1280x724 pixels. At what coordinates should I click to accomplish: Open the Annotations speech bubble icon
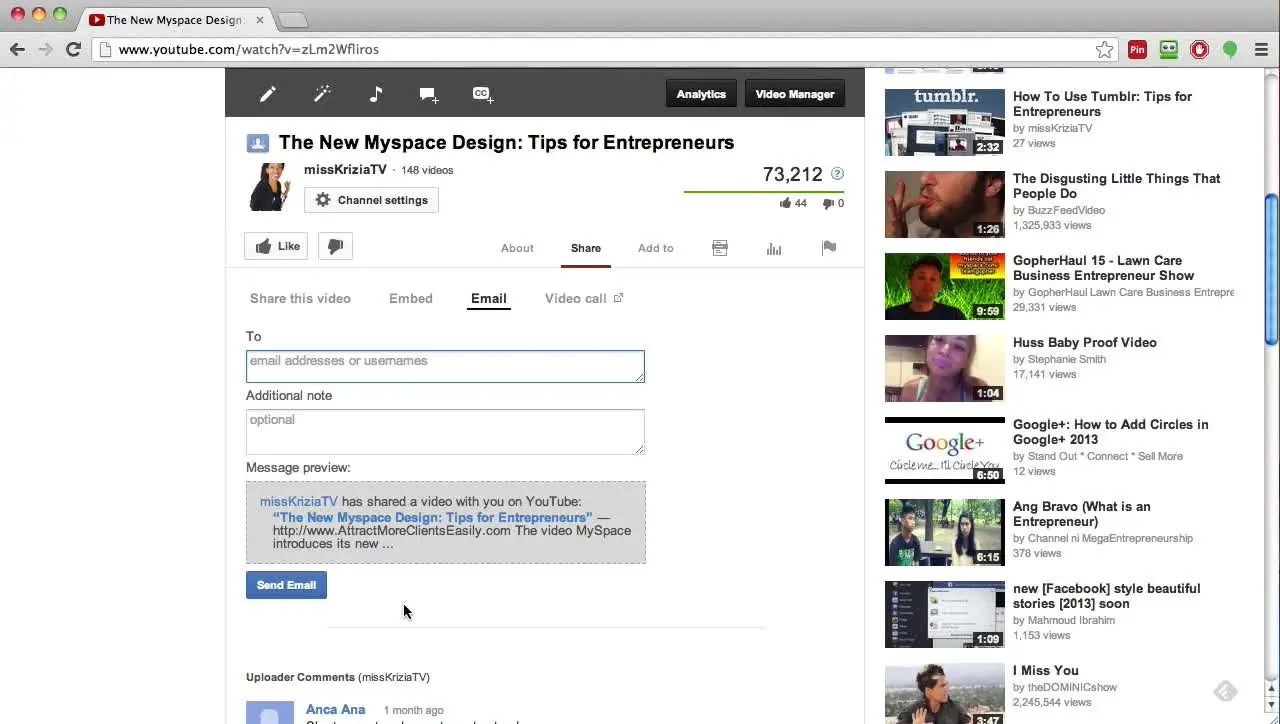pos(429,94)
